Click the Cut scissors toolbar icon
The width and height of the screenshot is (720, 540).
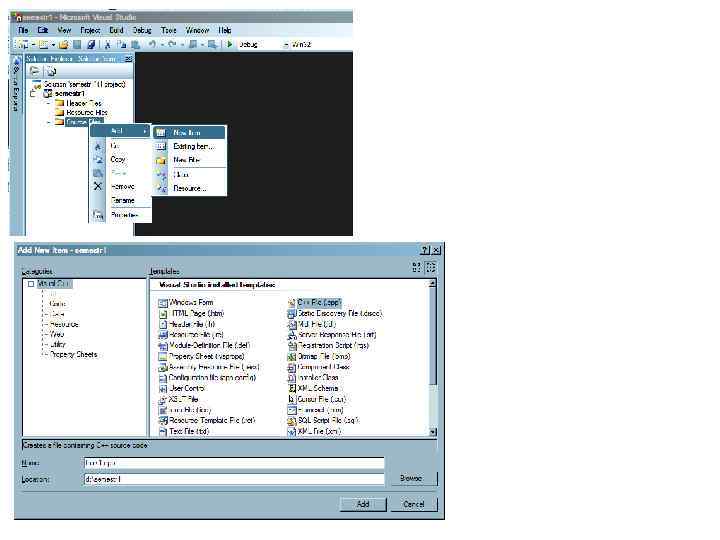coord(108,45)
